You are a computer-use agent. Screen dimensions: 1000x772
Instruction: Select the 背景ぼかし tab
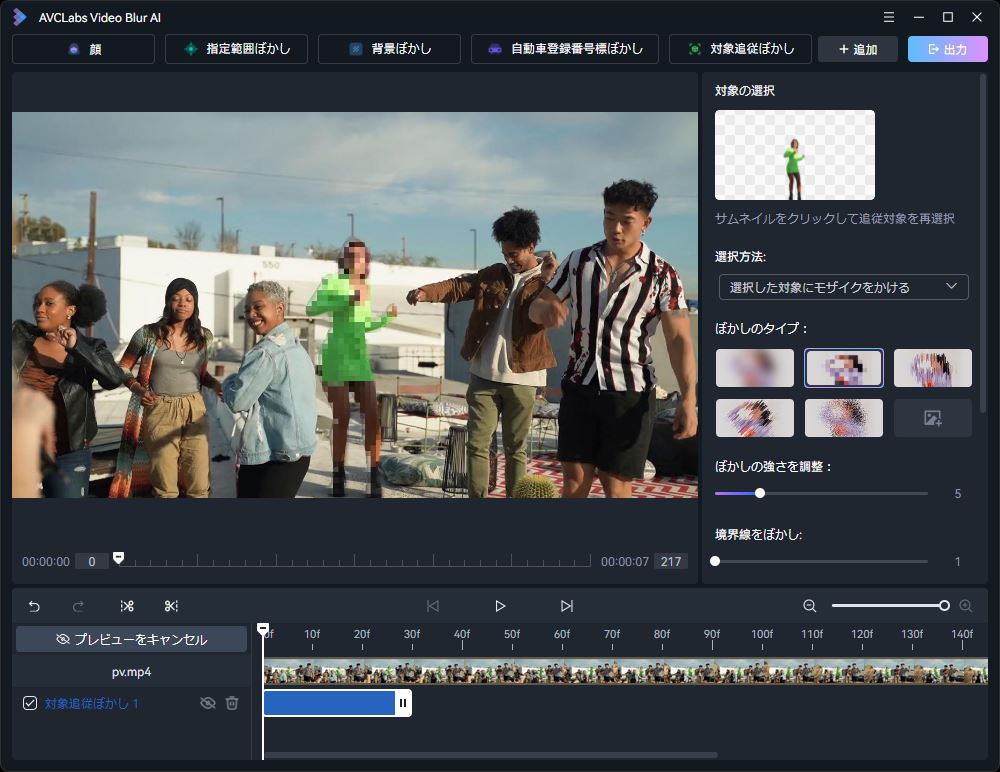(x=389, y=49)
